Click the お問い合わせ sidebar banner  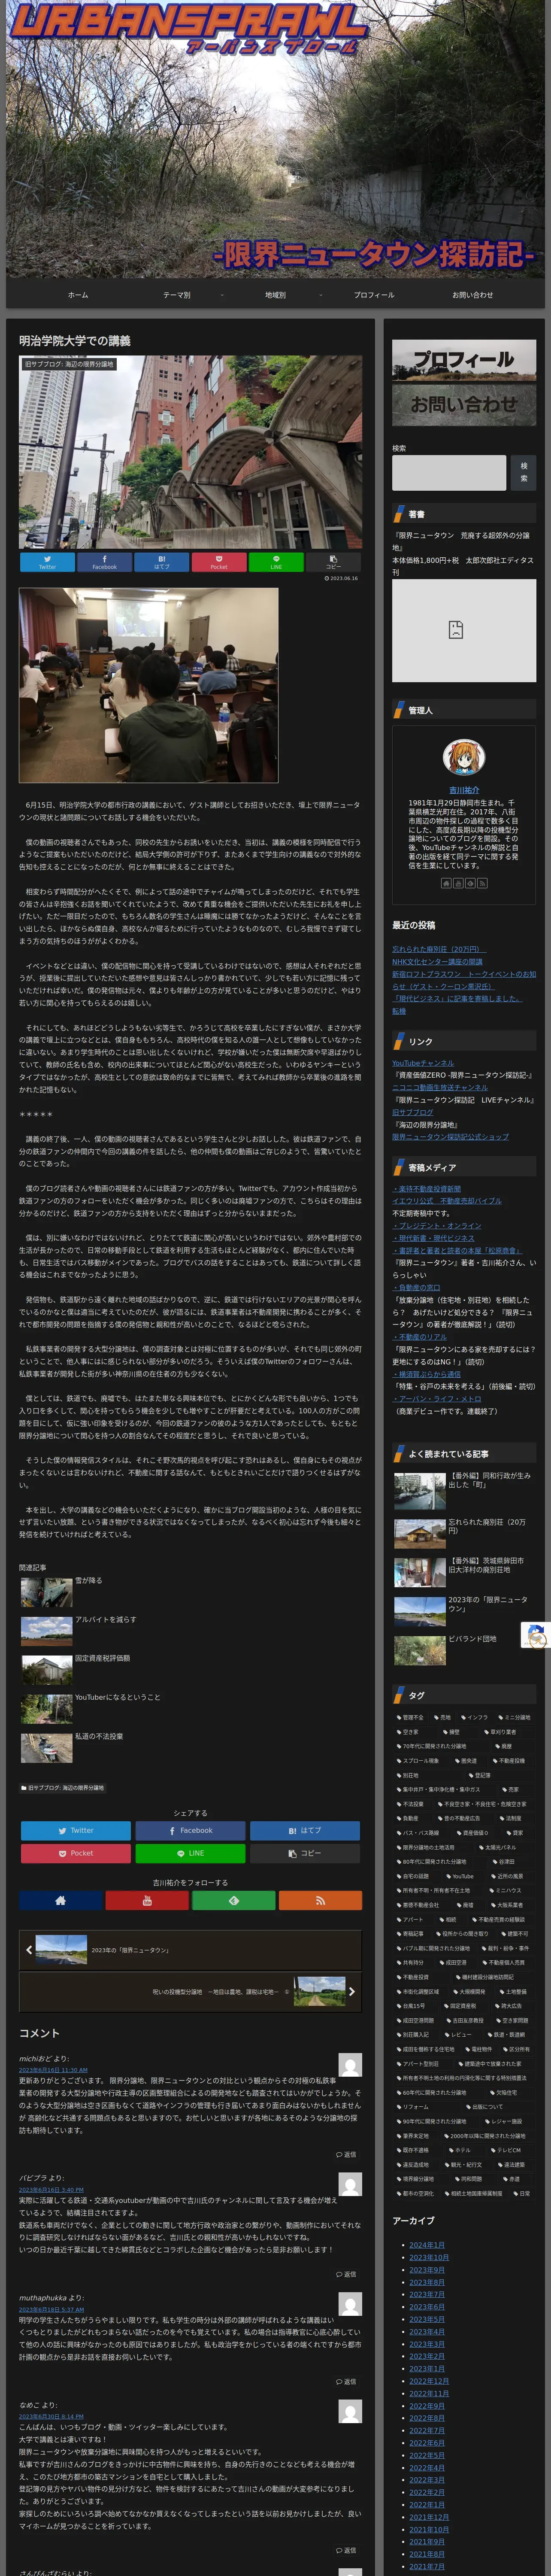(463, 405)
